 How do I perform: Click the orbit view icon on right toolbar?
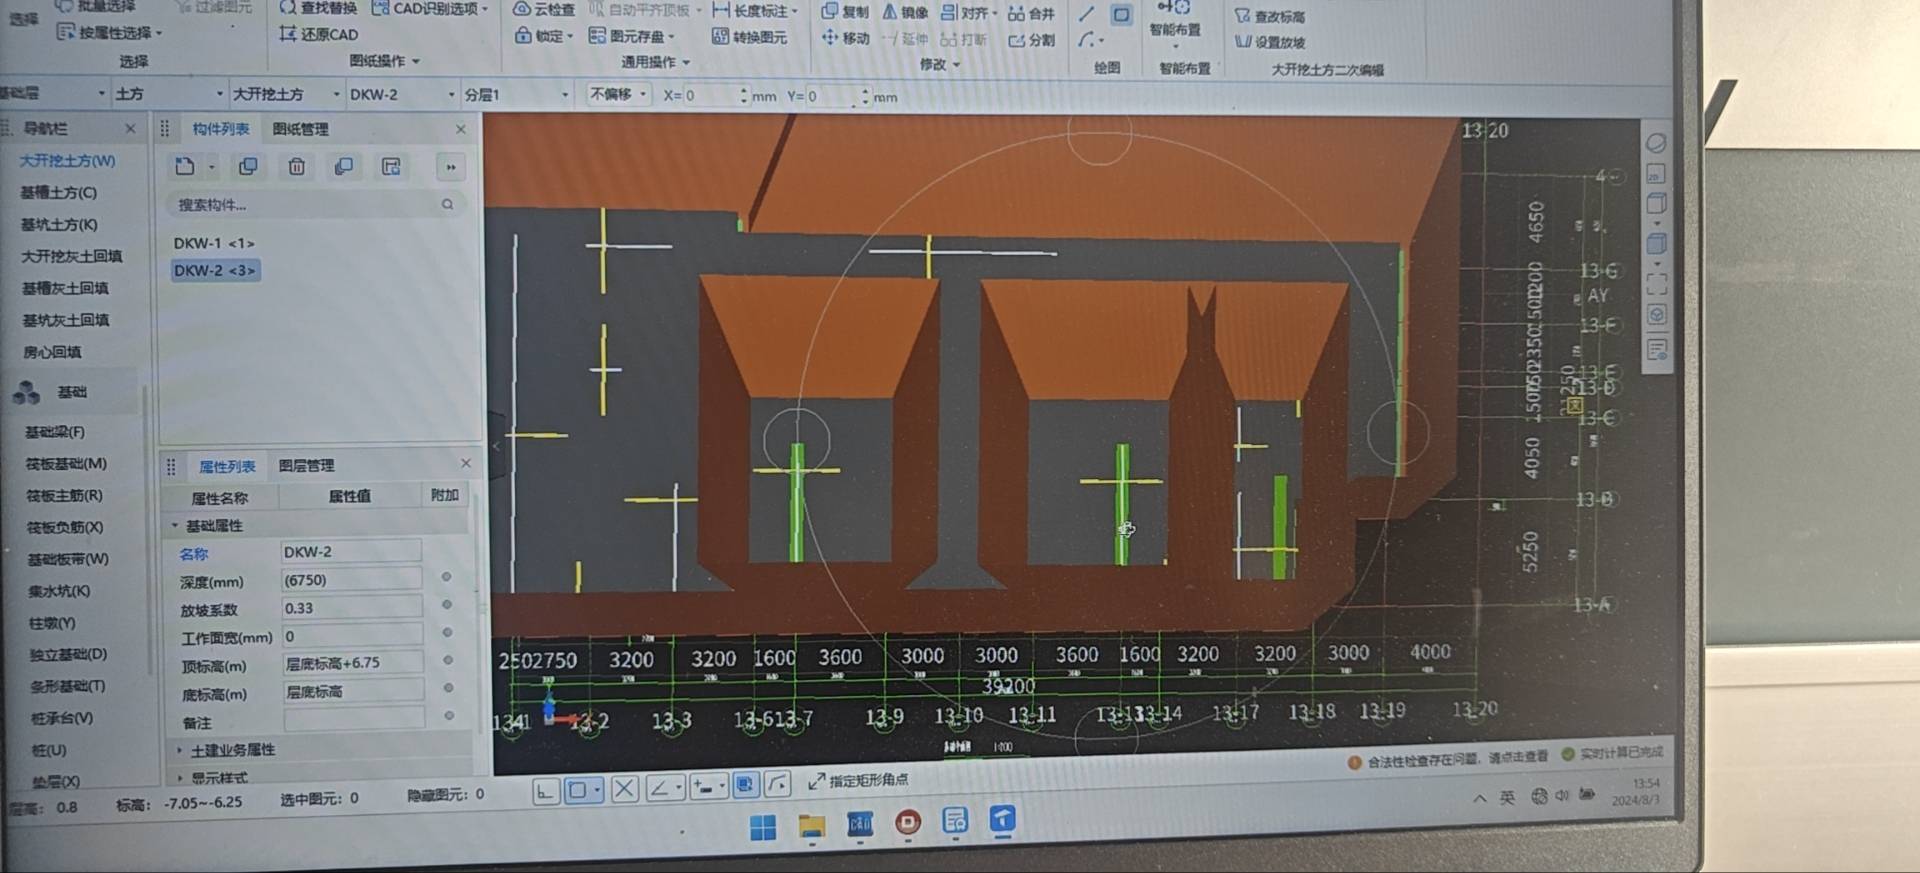[1656, 143]
